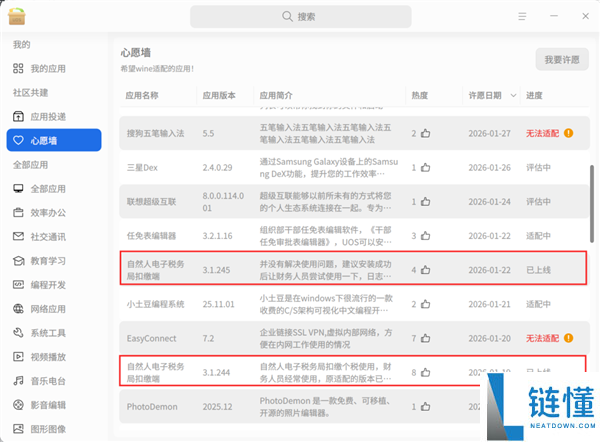Like 小土豆编程系统 with thumbs-up icon
The image size is (600, 442).
[x=426, y=304]
